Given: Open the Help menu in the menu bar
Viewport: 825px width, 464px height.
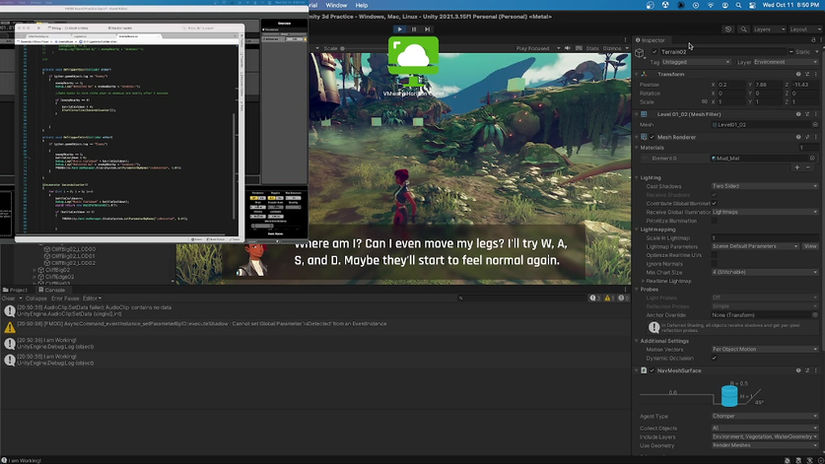Looking at the screenshot, I should point(361,5).
